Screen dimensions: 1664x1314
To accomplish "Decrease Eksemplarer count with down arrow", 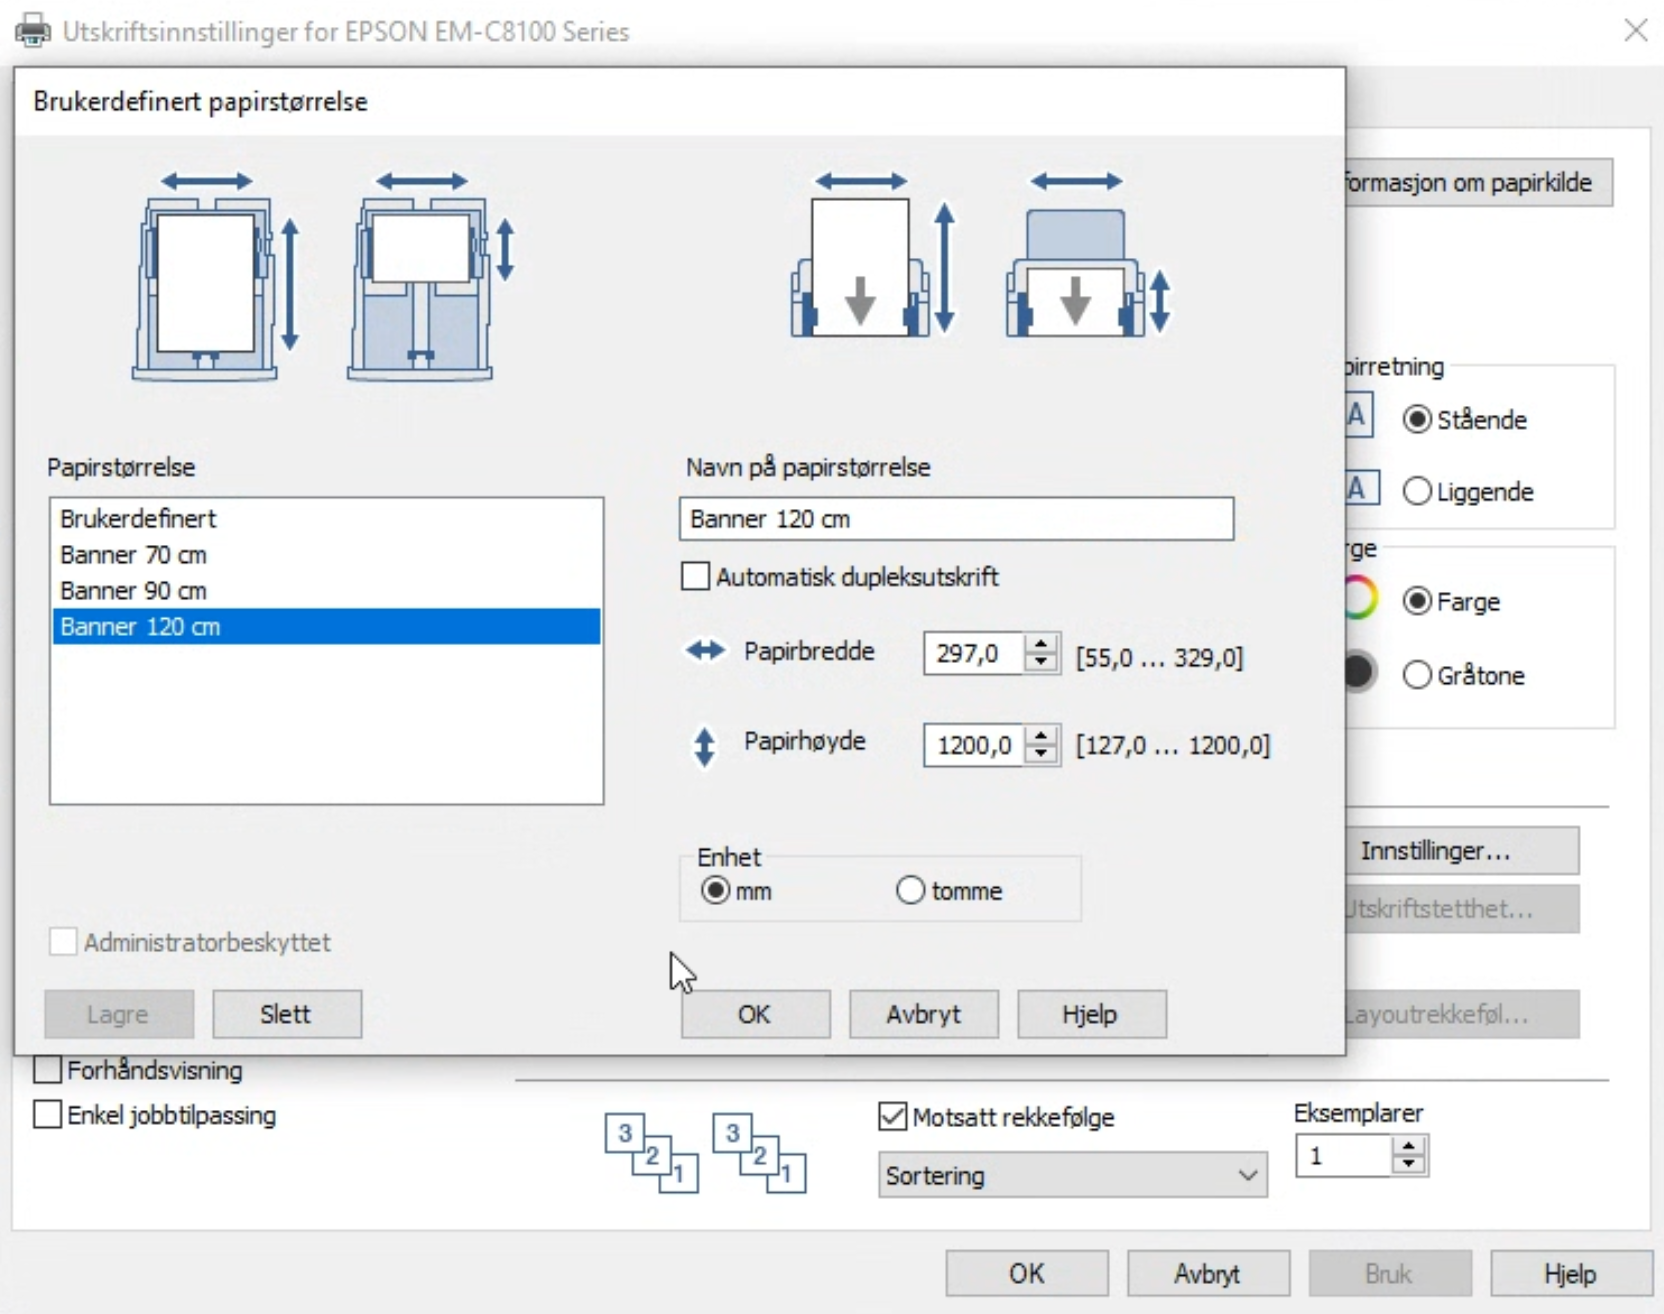I will tap(1408, 1165).
